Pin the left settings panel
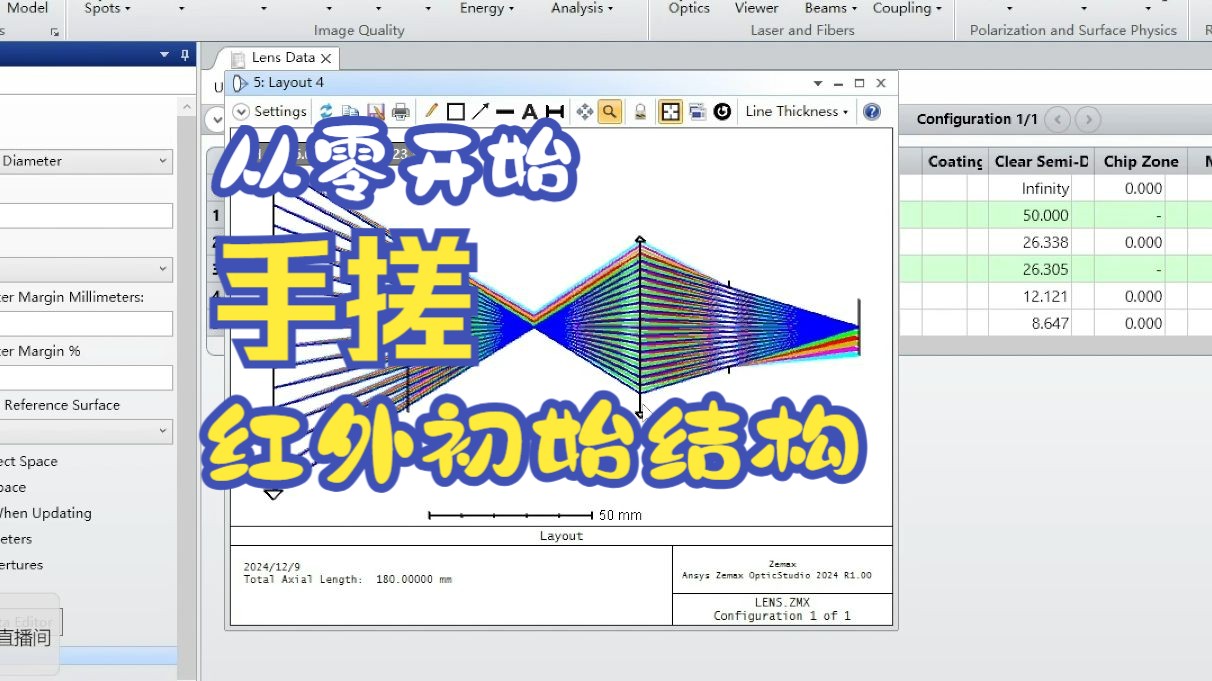 [185, 56]
